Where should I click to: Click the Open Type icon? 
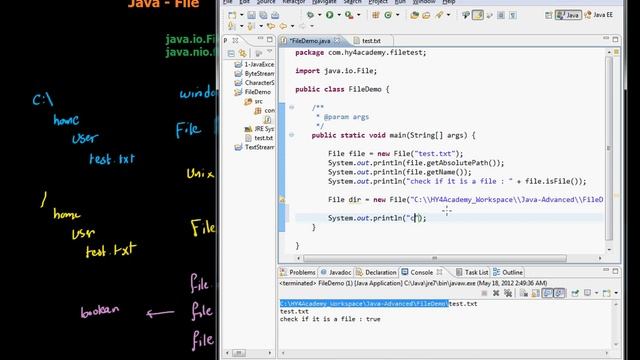coord(414,15)
